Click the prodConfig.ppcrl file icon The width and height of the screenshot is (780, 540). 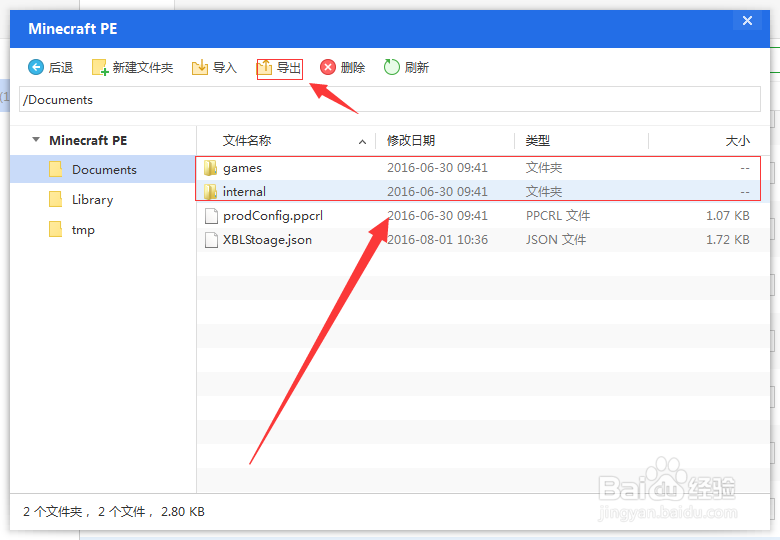point(211,216)
